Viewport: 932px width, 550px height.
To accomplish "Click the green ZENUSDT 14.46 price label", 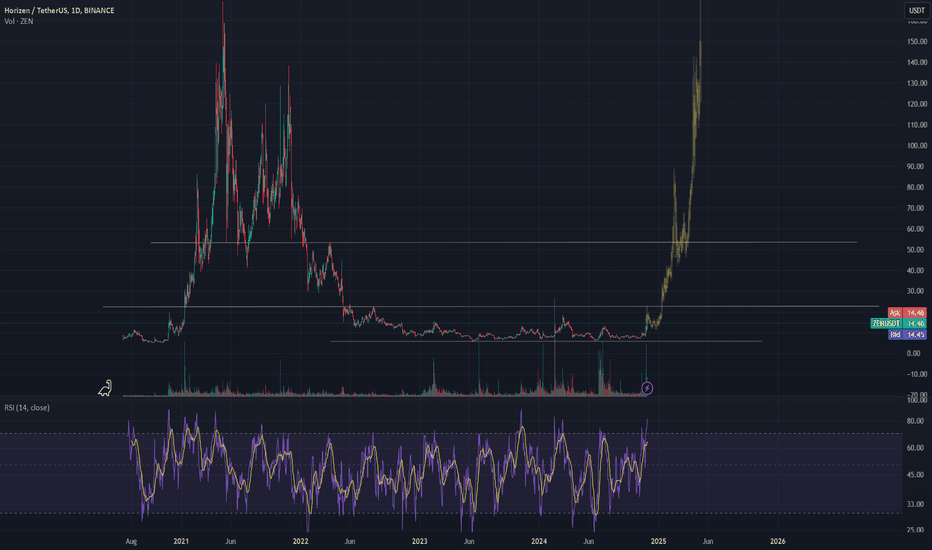I will coord(898,323).
